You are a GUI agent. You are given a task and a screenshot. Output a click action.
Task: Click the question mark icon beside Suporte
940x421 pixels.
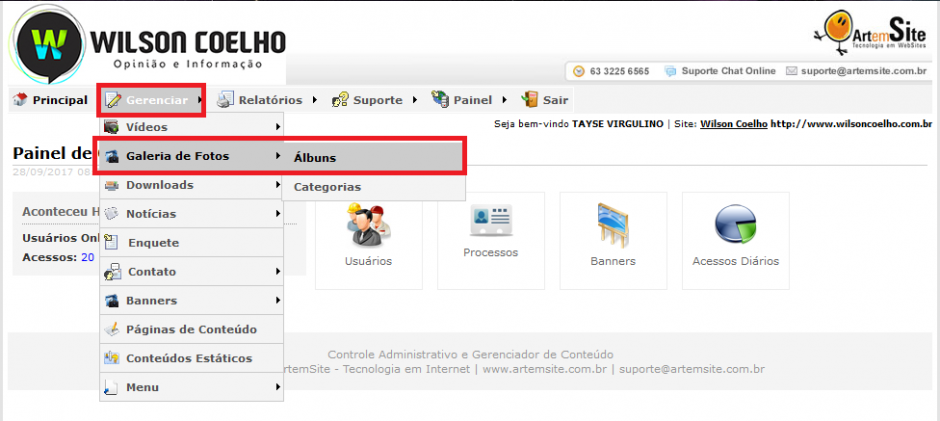pyautogui.click(x=340, y=100)
